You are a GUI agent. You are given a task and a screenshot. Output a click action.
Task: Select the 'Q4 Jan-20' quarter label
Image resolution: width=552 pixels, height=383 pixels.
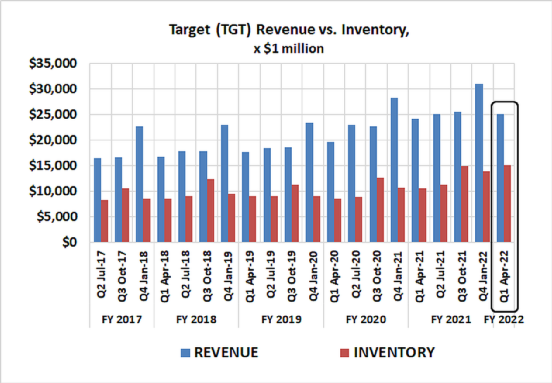click(x=313, y=276)
